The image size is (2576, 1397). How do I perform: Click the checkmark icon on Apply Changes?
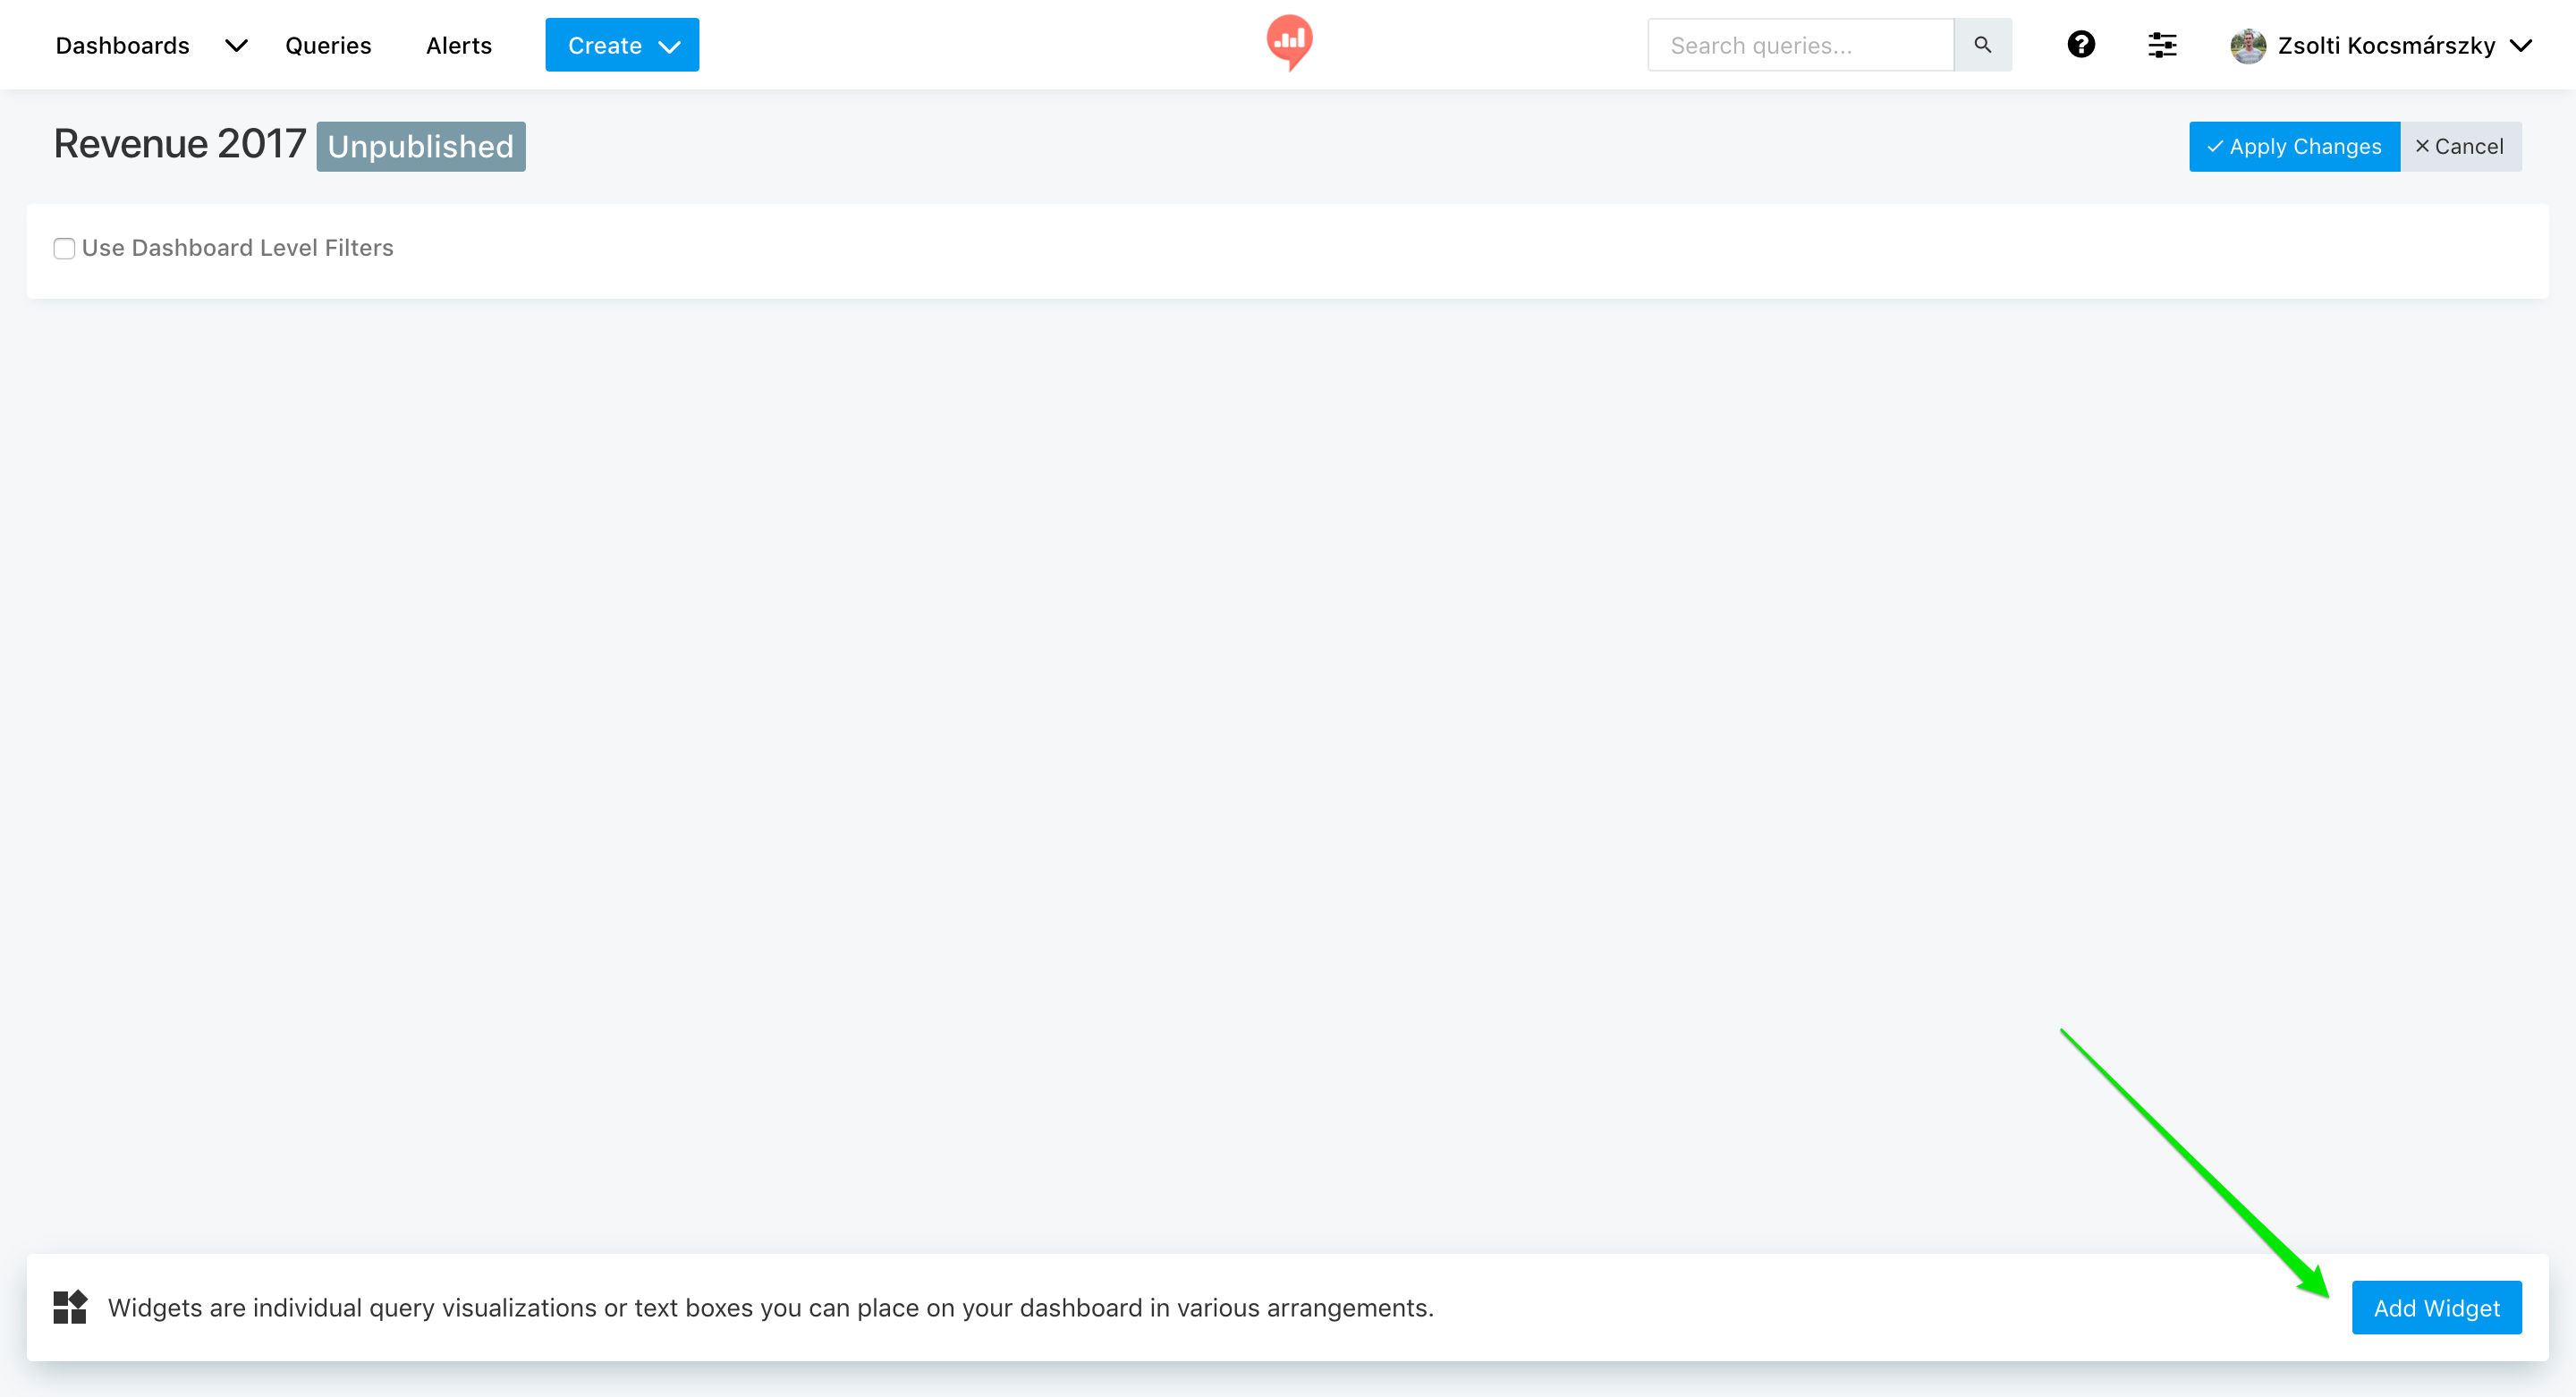point(2215,147)
